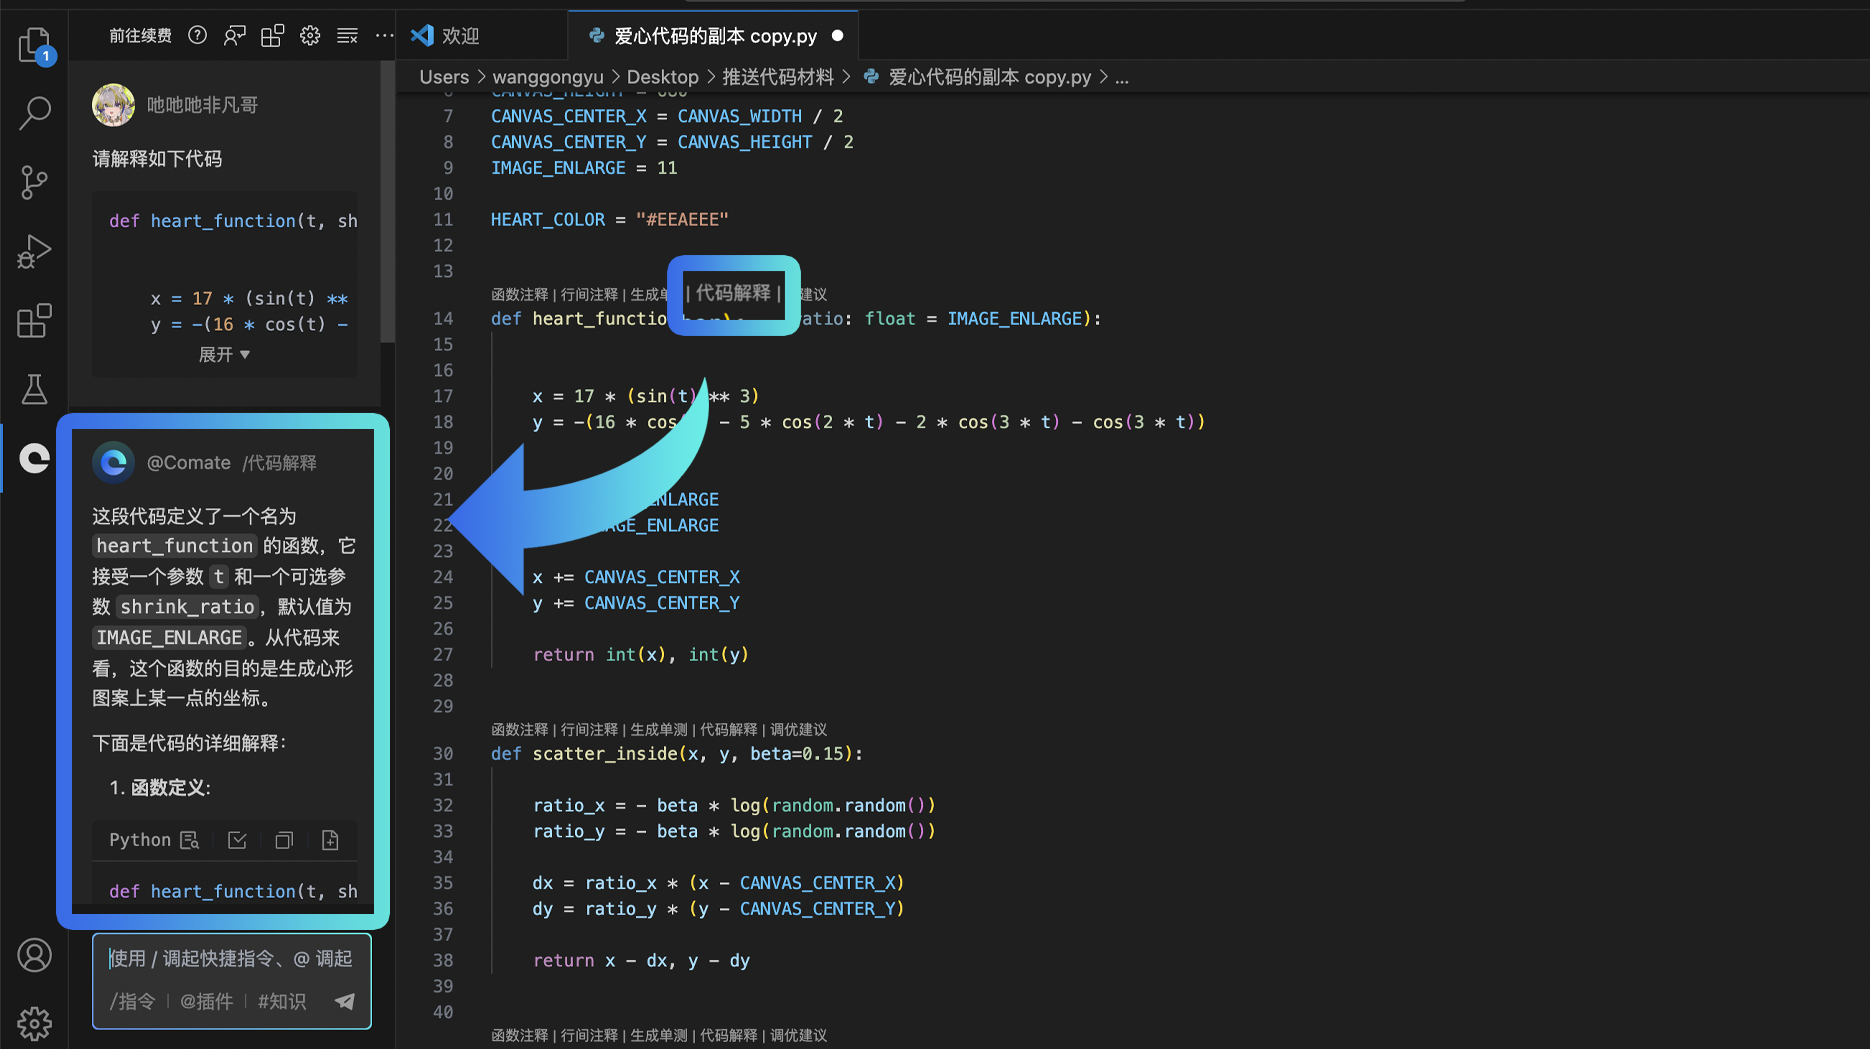Insert code into new file icon
Screen dimensions: 1870x1049
click(x=330, y=841)
